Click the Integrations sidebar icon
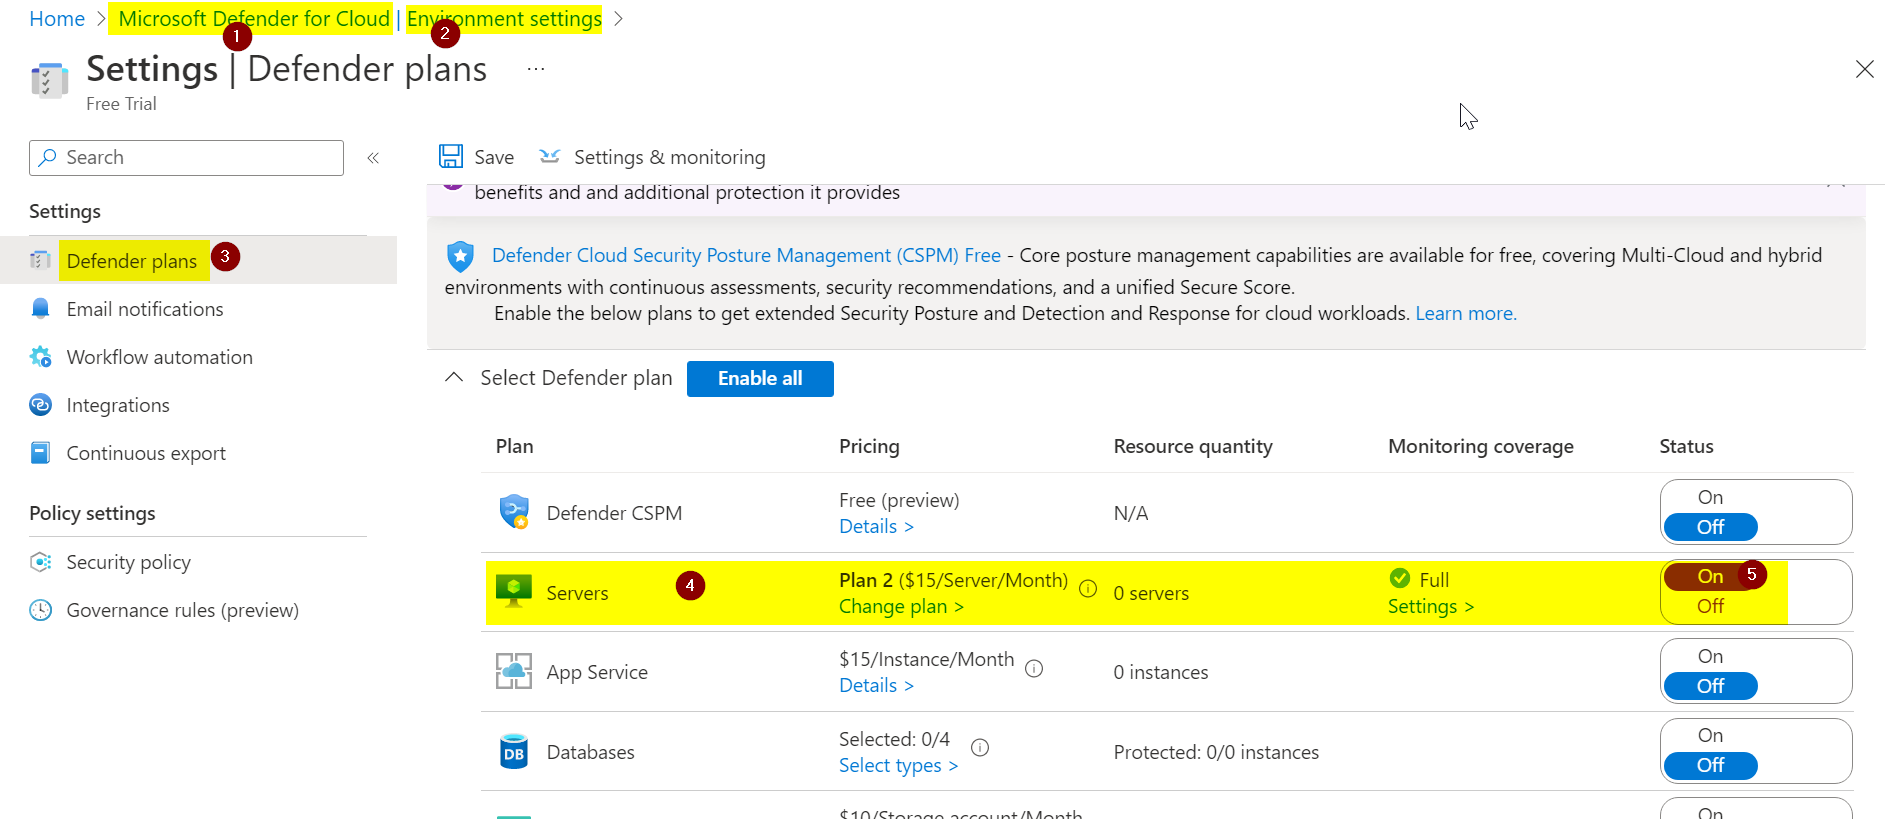 point(40,405)
